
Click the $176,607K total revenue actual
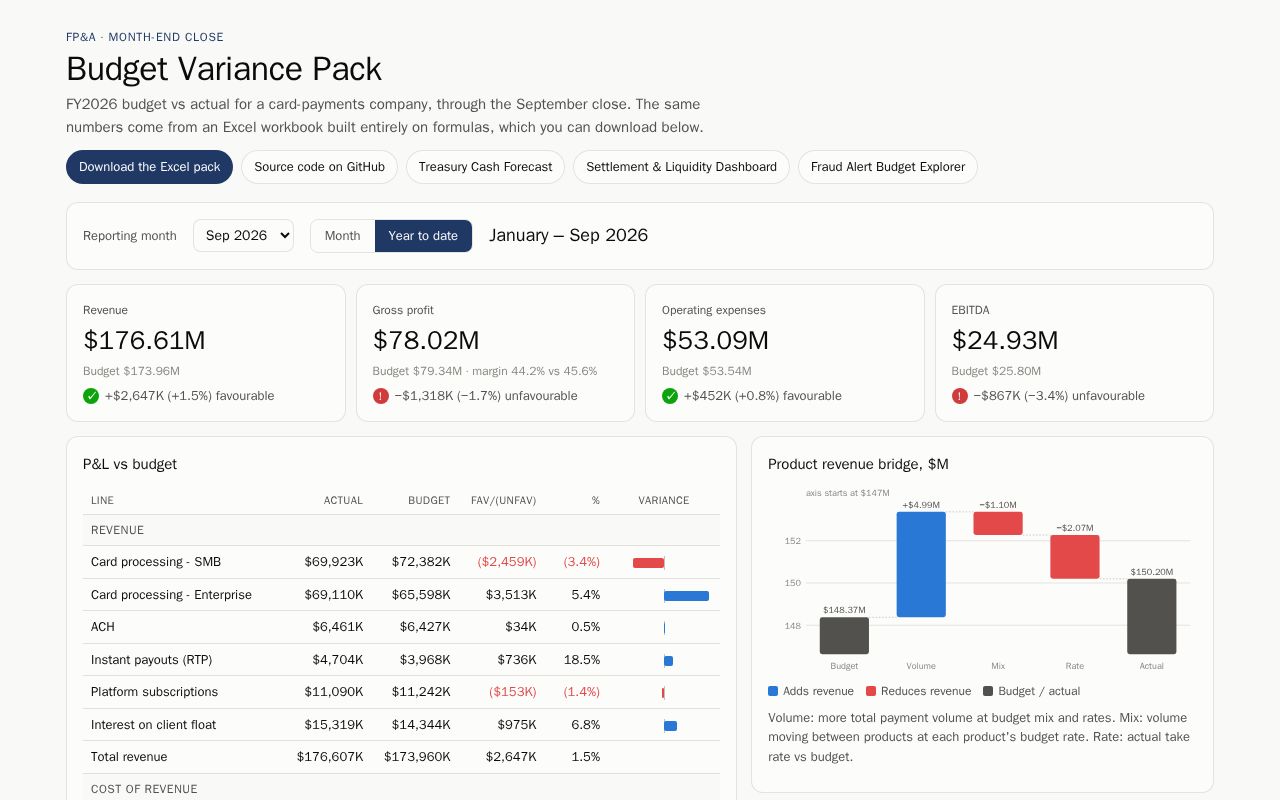coord(330,757)
